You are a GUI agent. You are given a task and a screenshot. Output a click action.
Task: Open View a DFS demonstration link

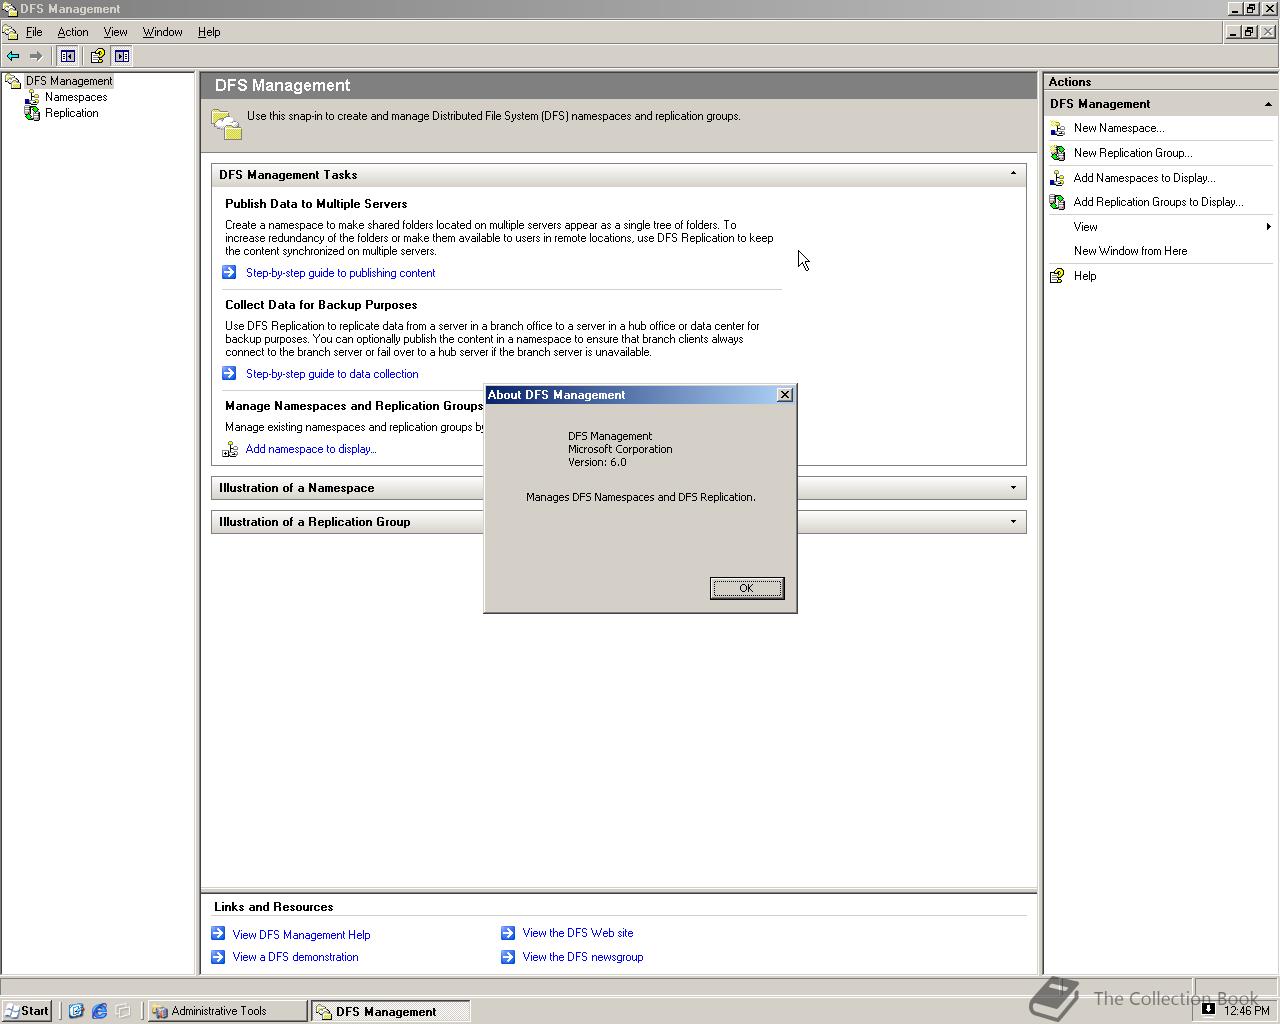295,957
